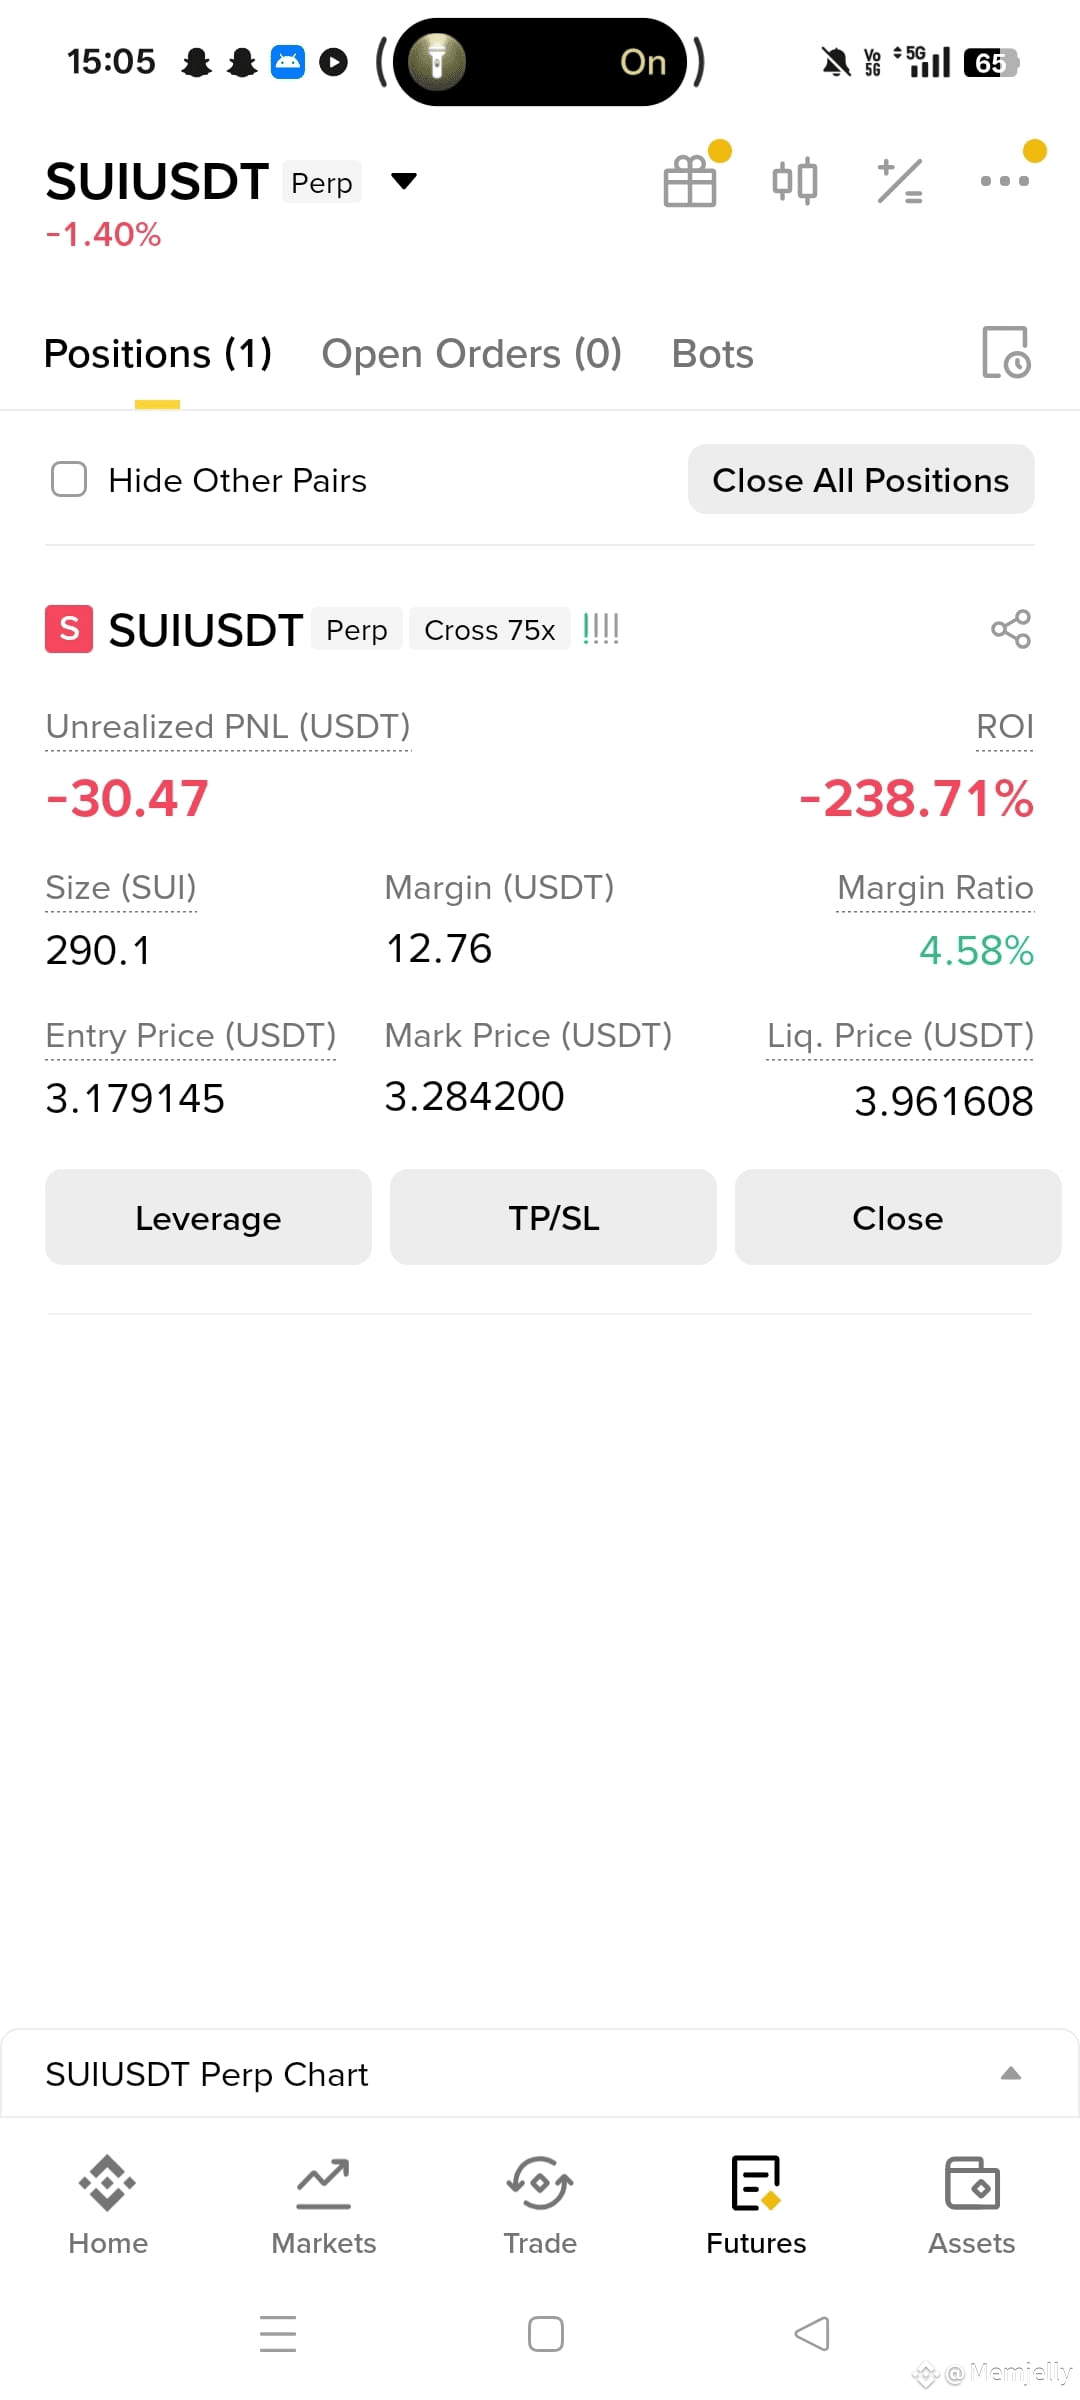Viewport: 1080px width, 2400px height.
Task: Tap the ADL indicator bars next to Cross 75x
Action: [x=601, y=629]
